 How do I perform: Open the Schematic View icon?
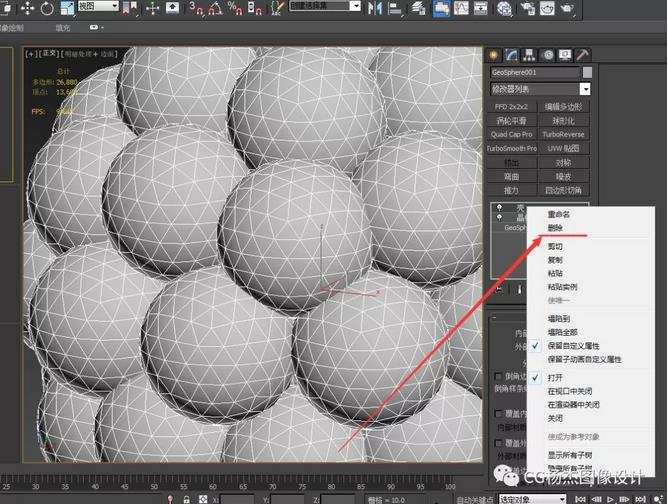coord(481,8)
